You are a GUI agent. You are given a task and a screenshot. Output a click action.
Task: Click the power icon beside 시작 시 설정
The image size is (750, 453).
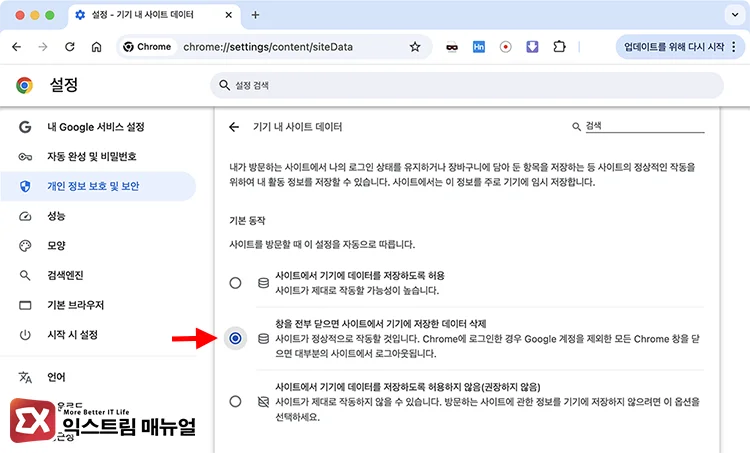pyautogui.click(x=25, y=335)
